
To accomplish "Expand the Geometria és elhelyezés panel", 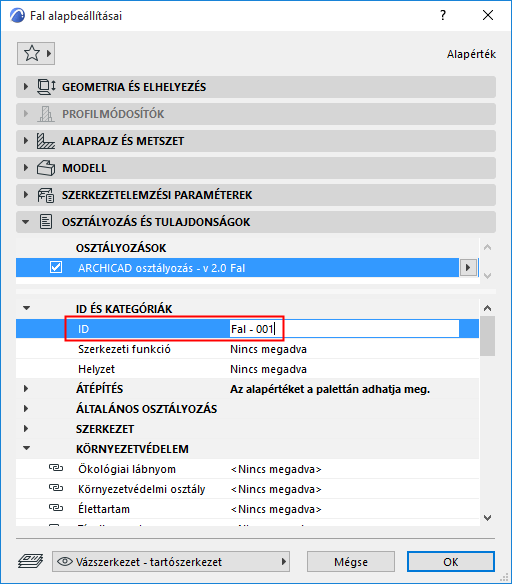I will pos(25,87).
